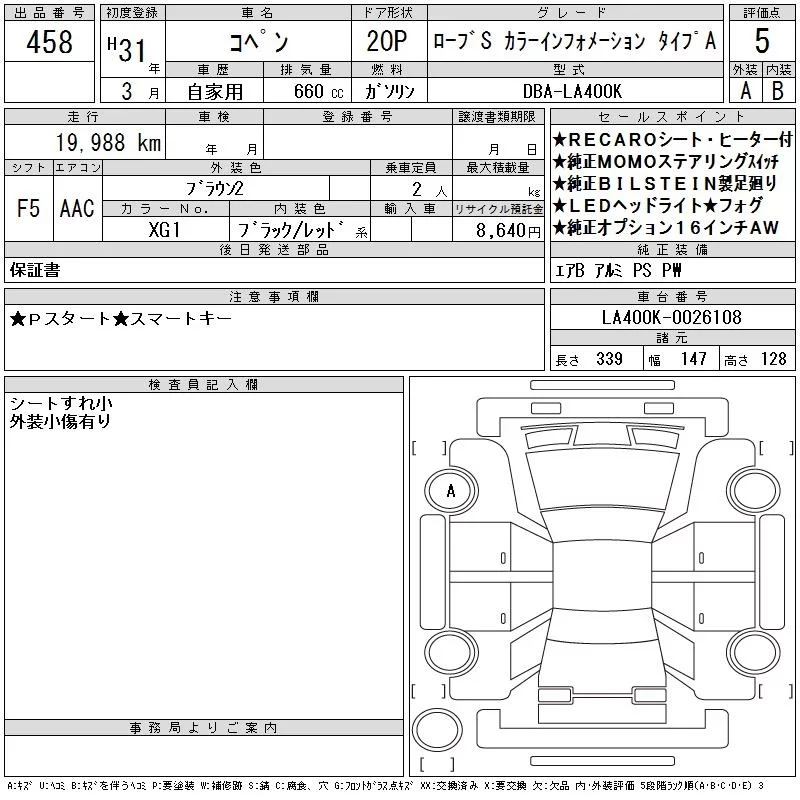
Task: Select the chassis number LA400K-0026108
Action: [x=671, y=318]
